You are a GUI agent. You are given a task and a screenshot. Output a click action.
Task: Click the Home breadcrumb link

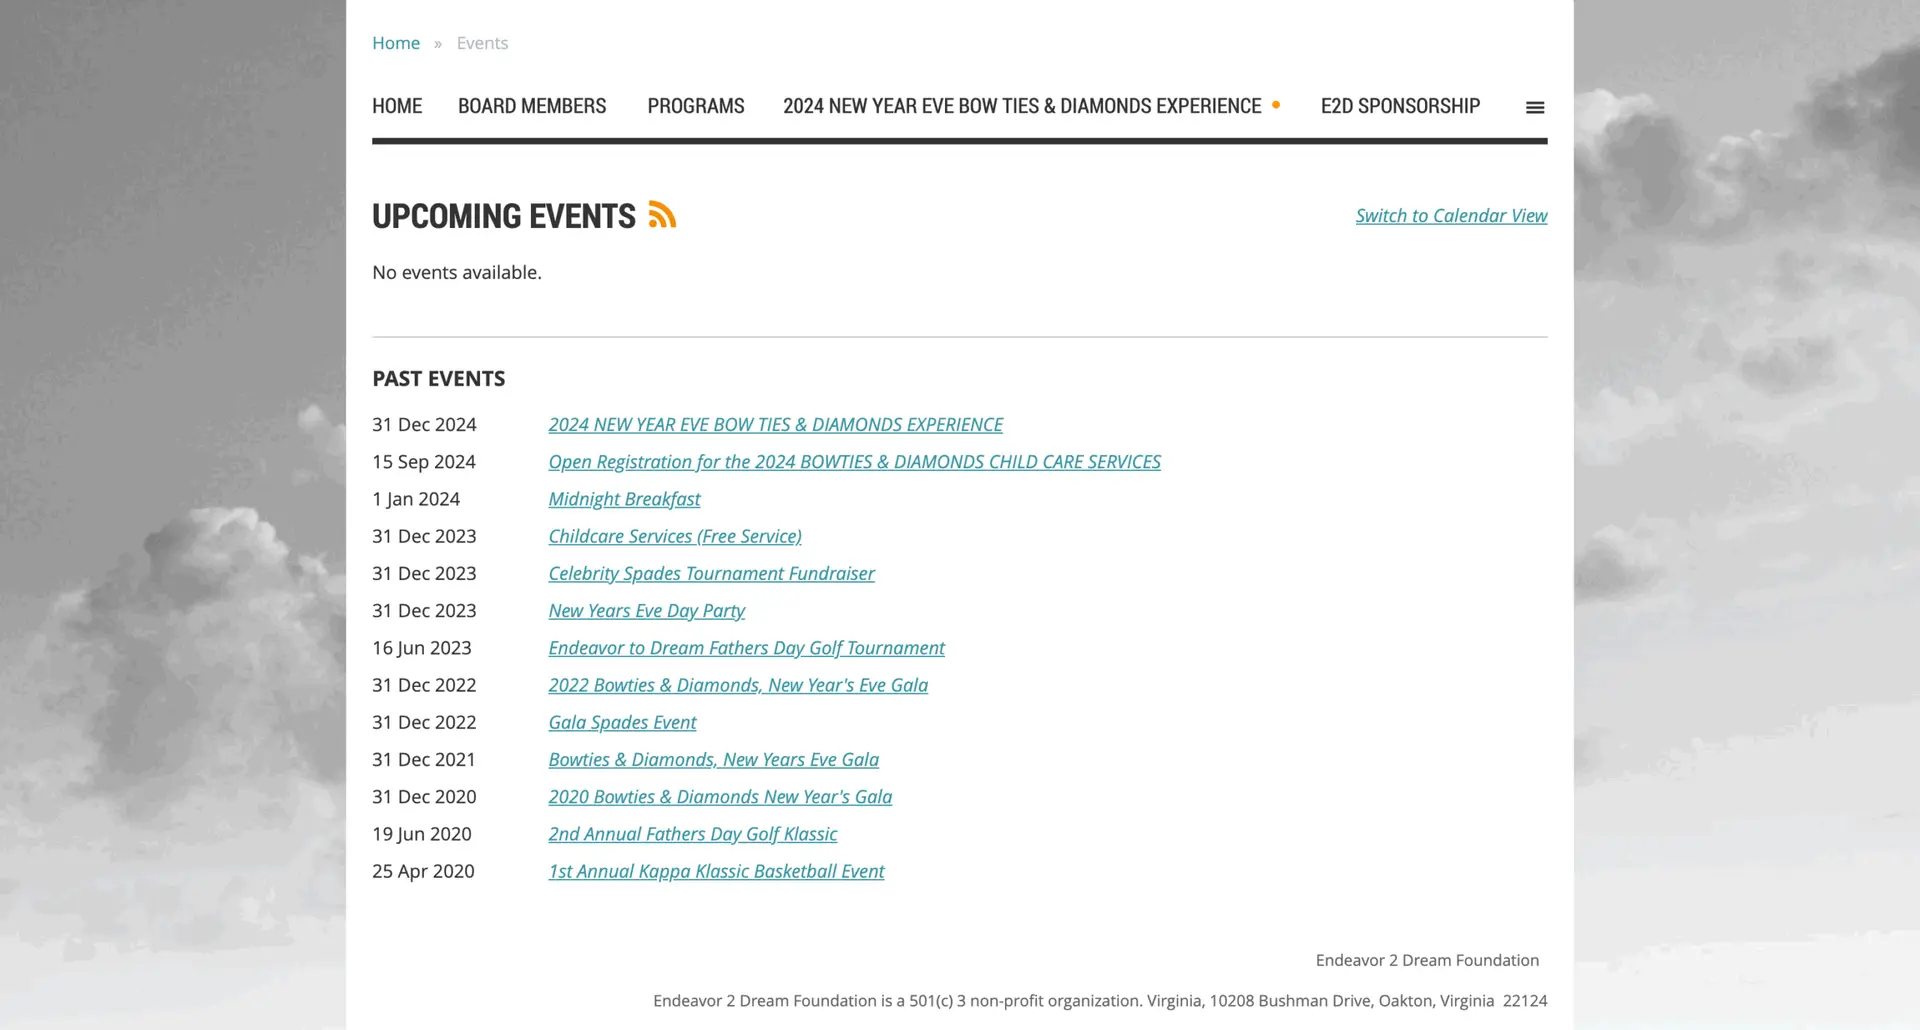click(x=396, y=43)
